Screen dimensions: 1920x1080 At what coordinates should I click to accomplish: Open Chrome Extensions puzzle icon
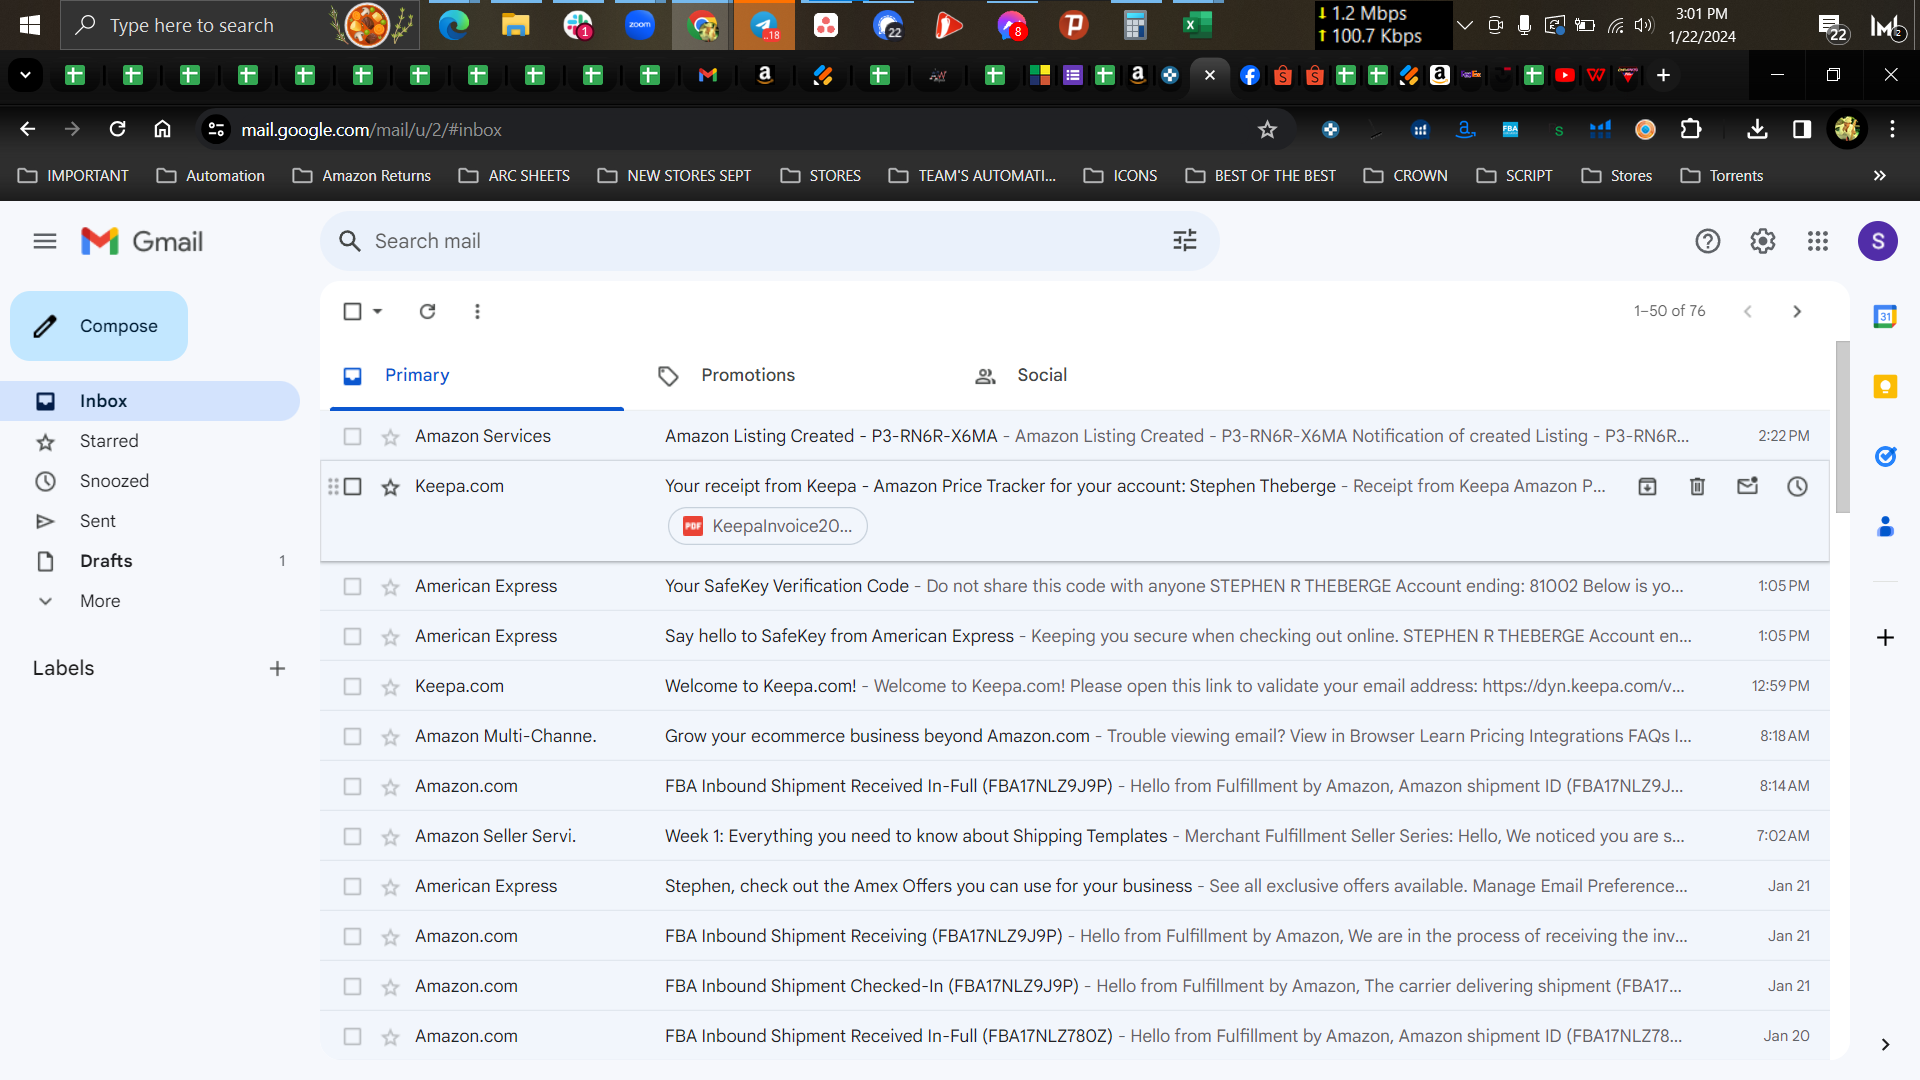1690,129
